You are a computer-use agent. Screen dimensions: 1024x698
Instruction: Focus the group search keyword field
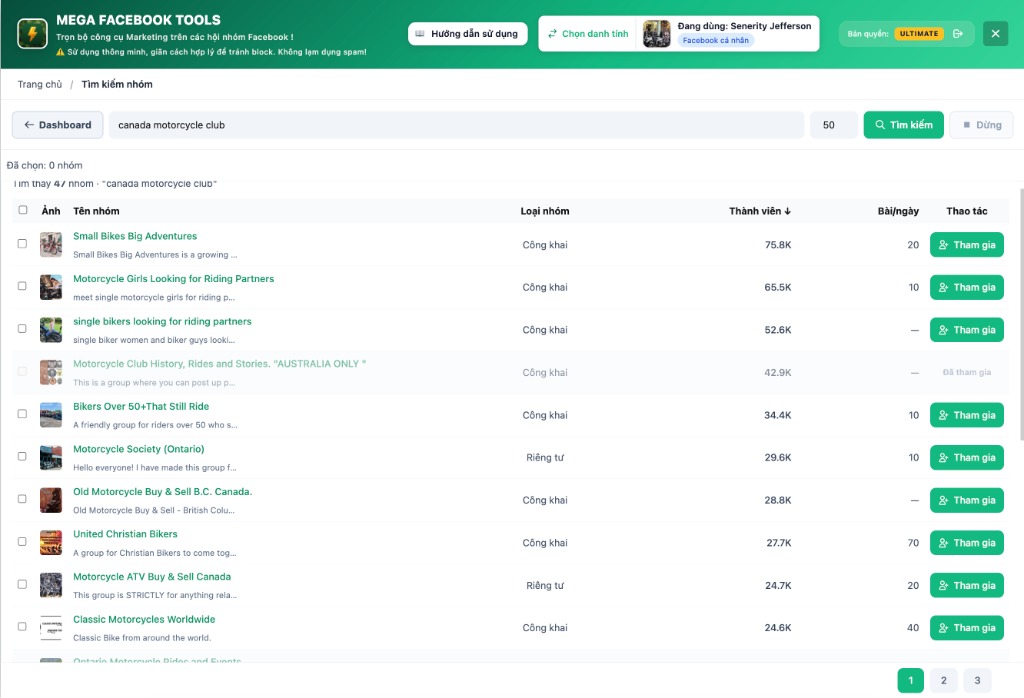tap(456, 125)
